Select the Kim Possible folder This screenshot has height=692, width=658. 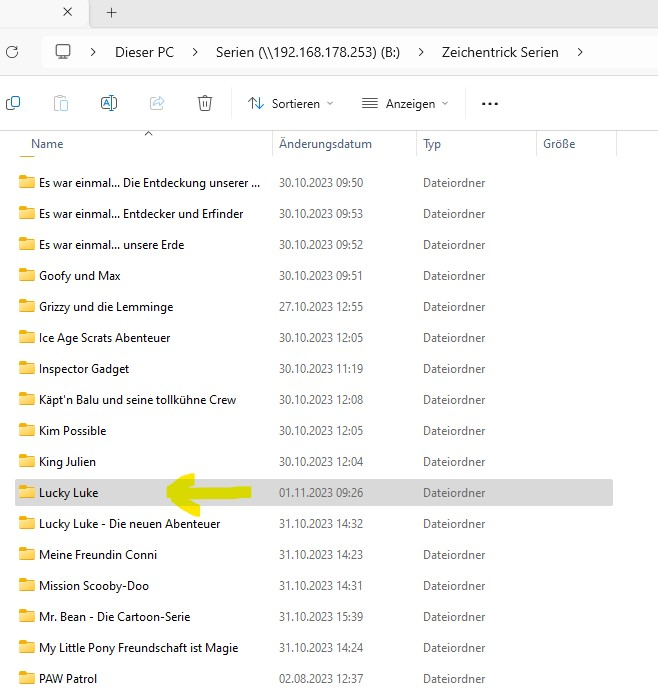[72, 431]
